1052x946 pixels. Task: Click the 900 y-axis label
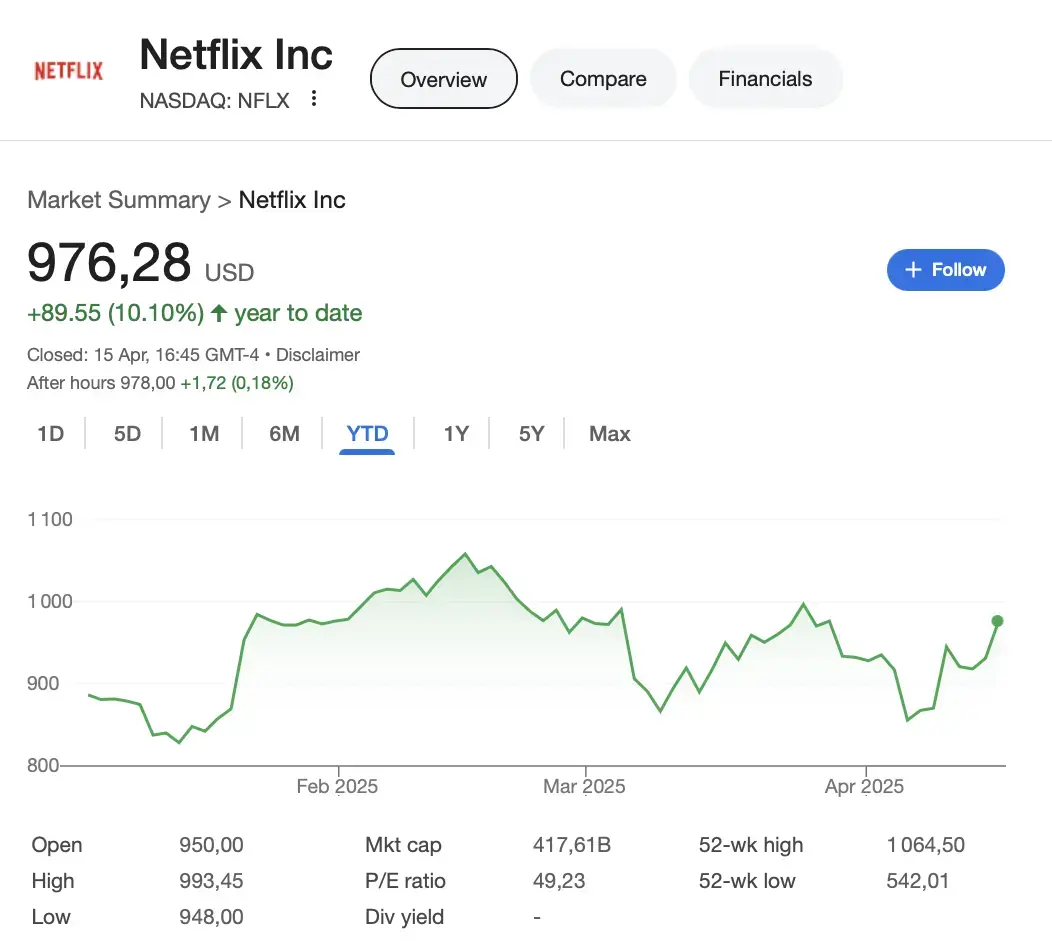coord(43,683)
